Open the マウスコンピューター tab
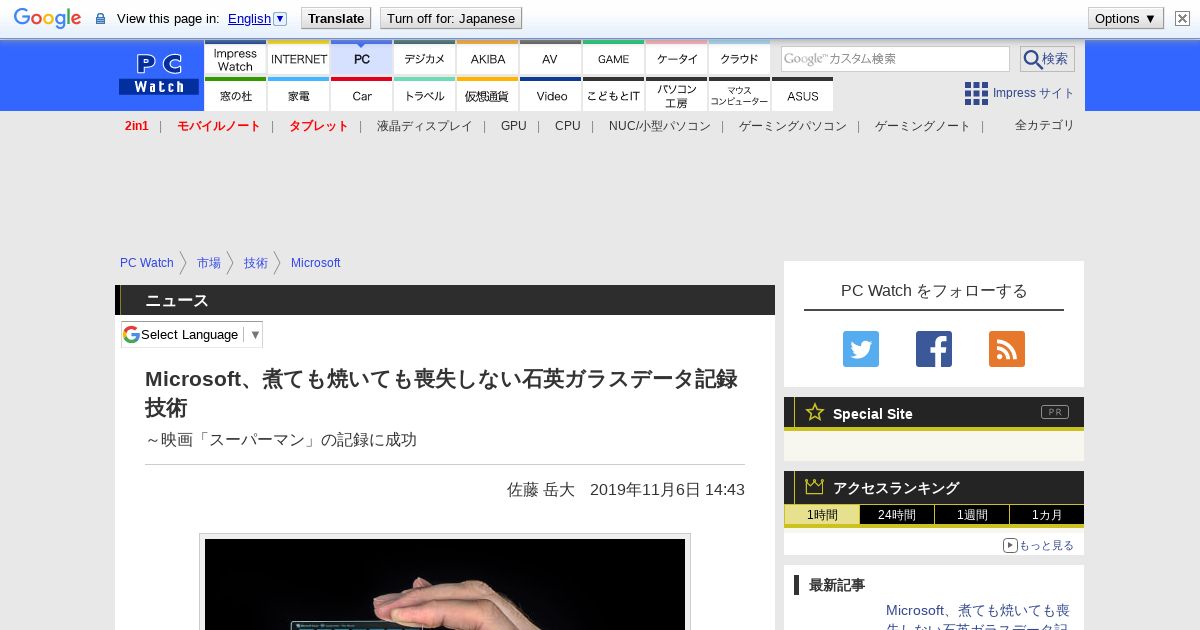1200x630 pixels. 740,95
